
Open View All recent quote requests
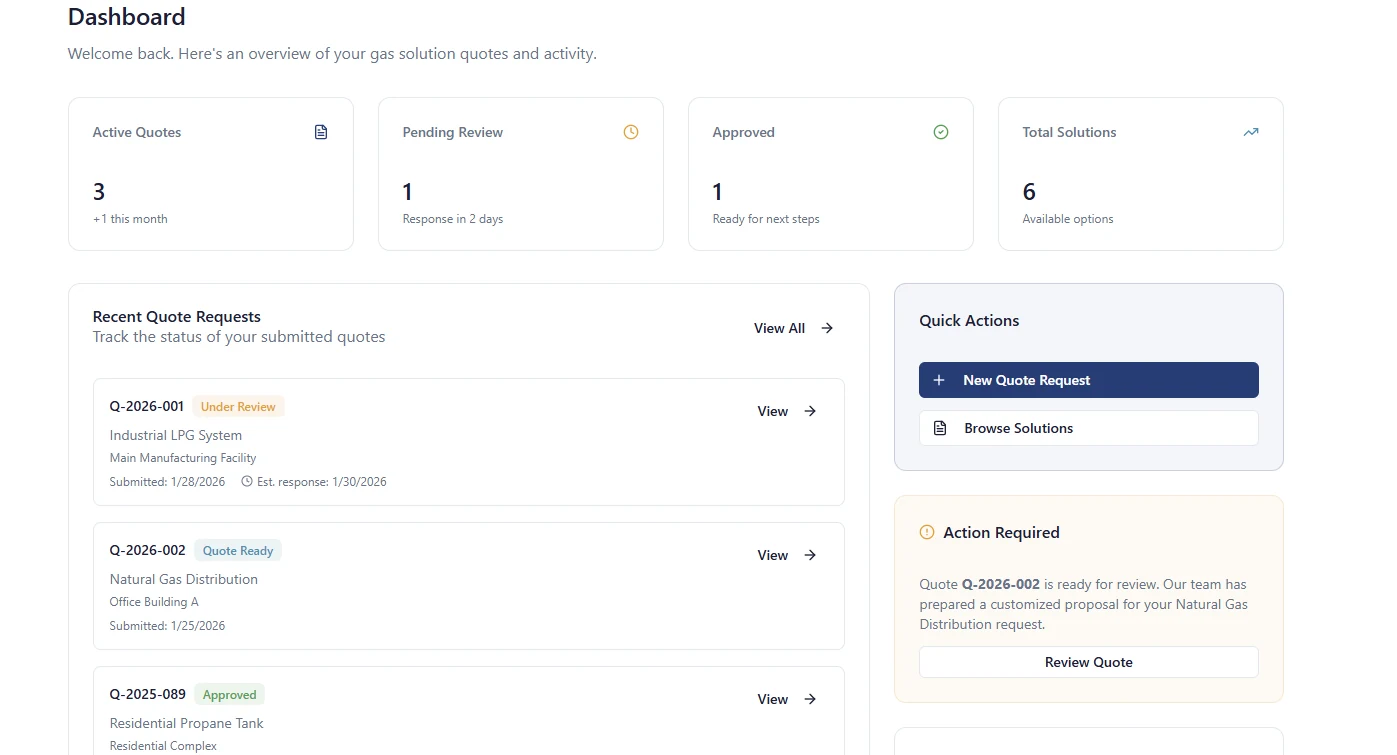794,328
